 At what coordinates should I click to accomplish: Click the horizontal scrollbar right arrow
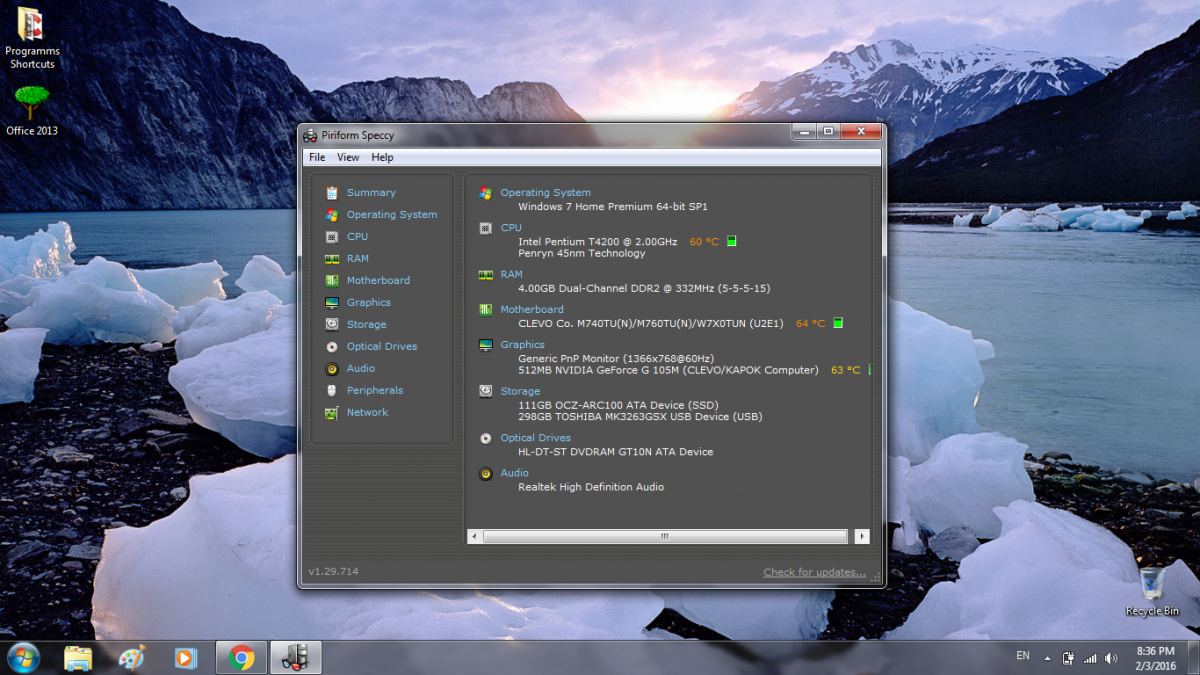(x=861, y=537)
